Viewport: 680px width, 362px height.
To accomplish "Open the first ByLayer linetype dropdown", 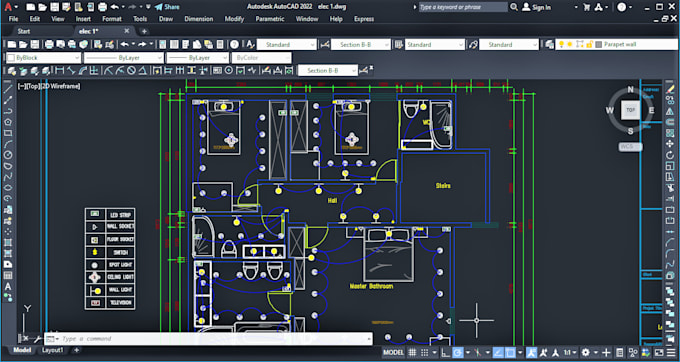I will tap(124, 58).
